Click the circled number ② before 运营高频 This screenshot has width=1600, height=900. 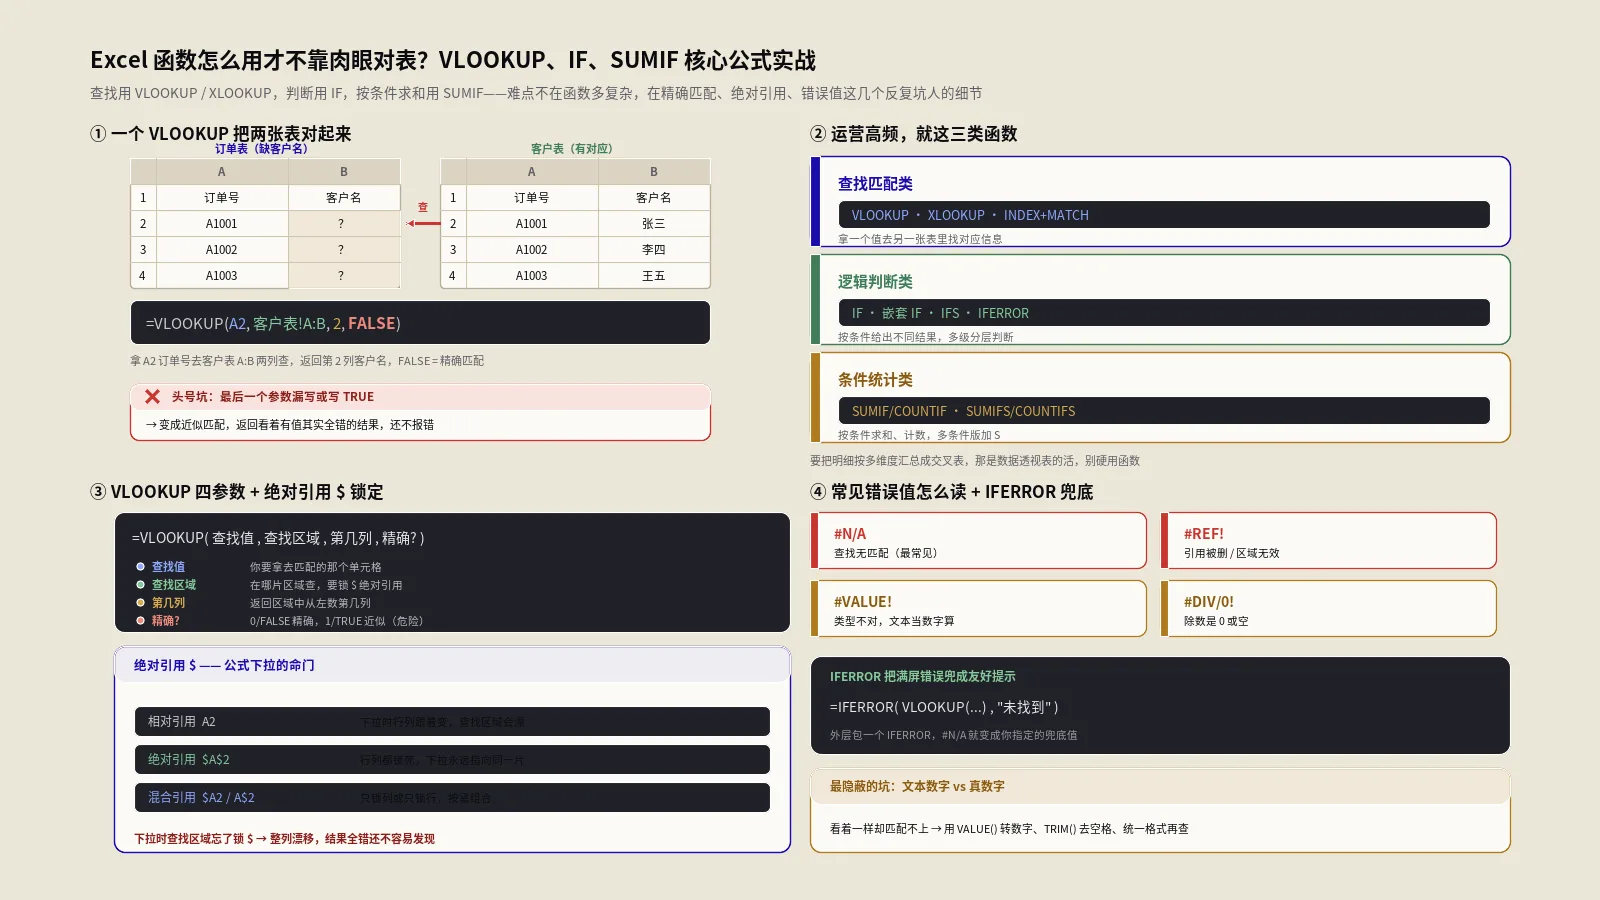818,134
